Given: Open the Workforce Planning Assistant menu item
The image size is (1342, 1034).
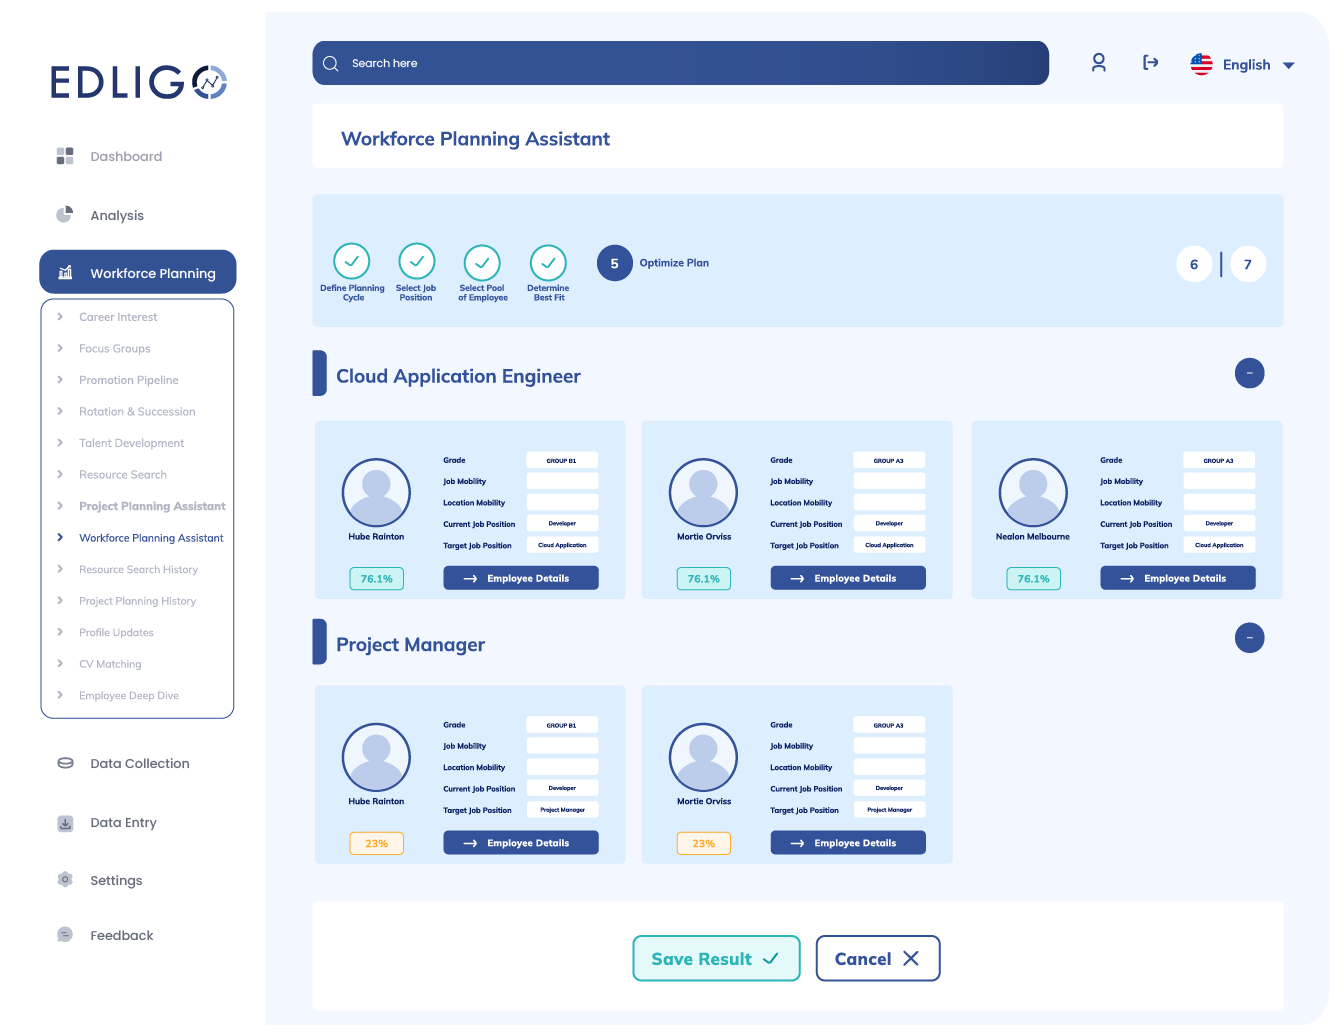Looking at the screenshot, I should pos(151,537).
